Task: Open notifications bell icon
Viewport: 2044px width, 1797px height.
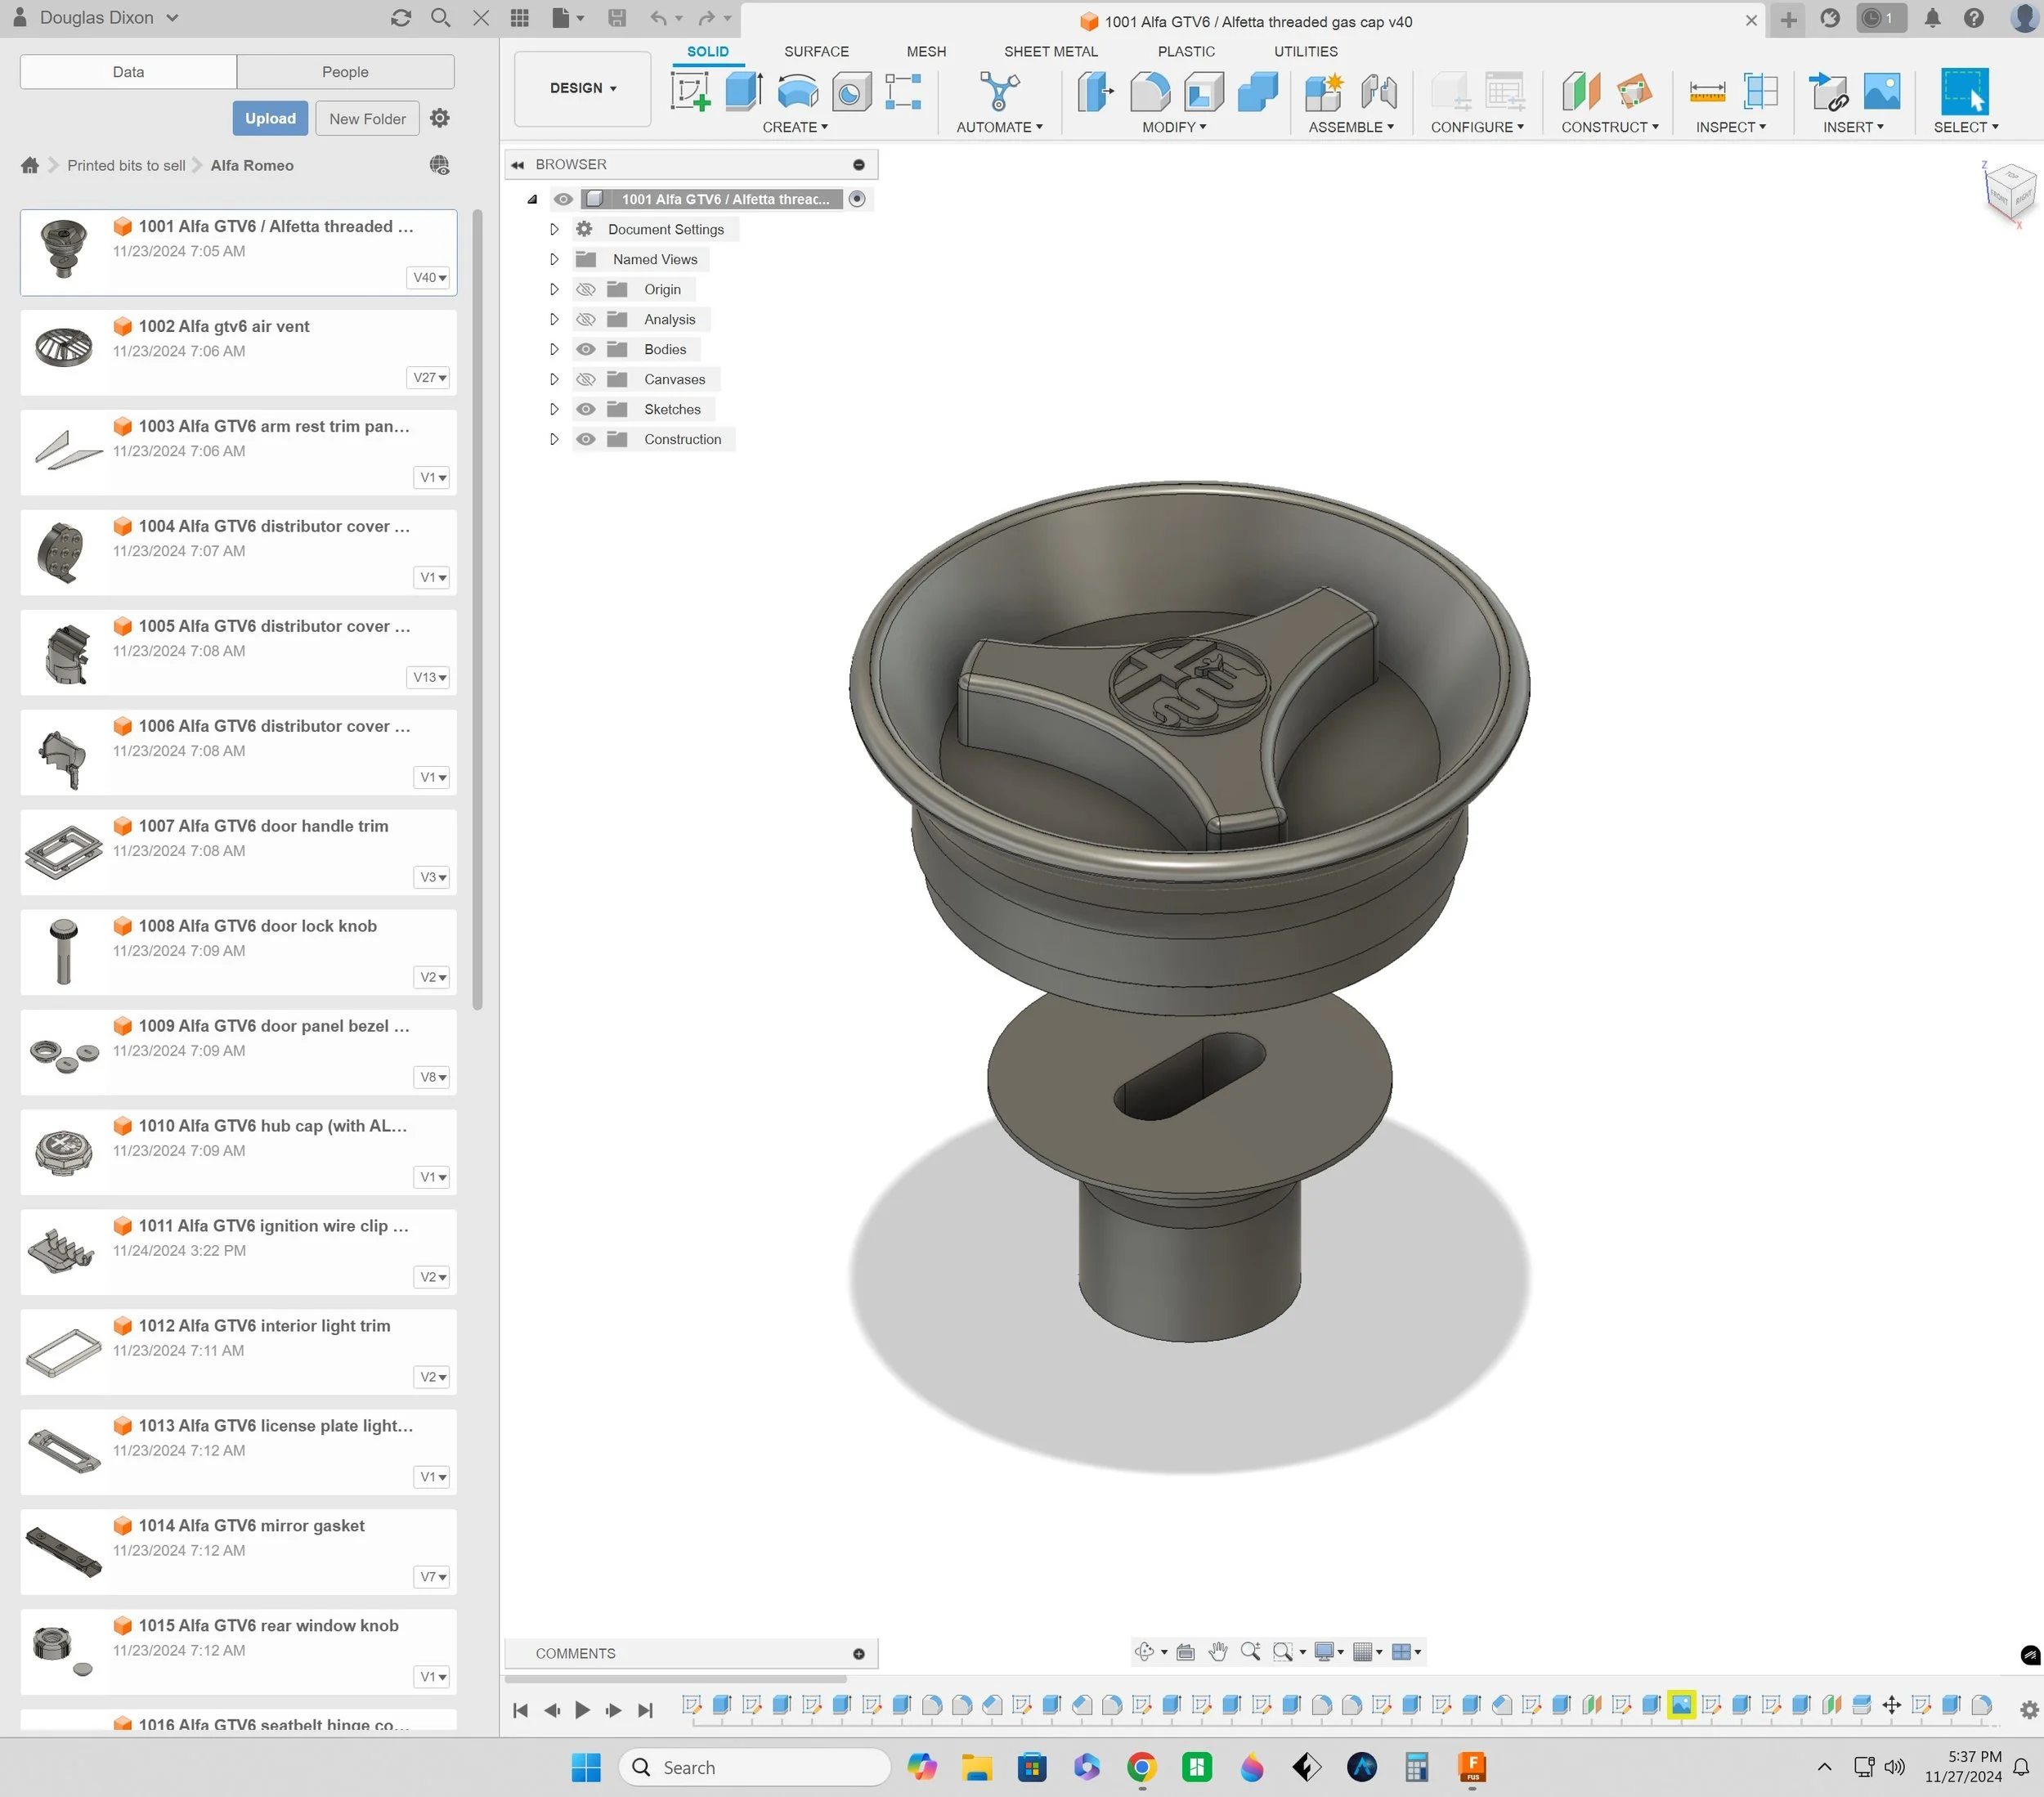Action: (x=1932, y=18)
